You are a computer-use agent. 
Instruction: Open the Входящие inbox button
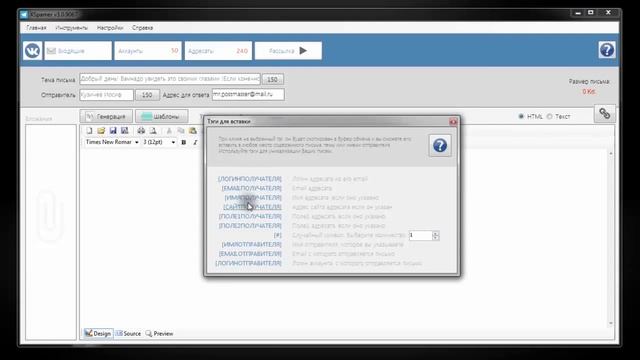78,51
